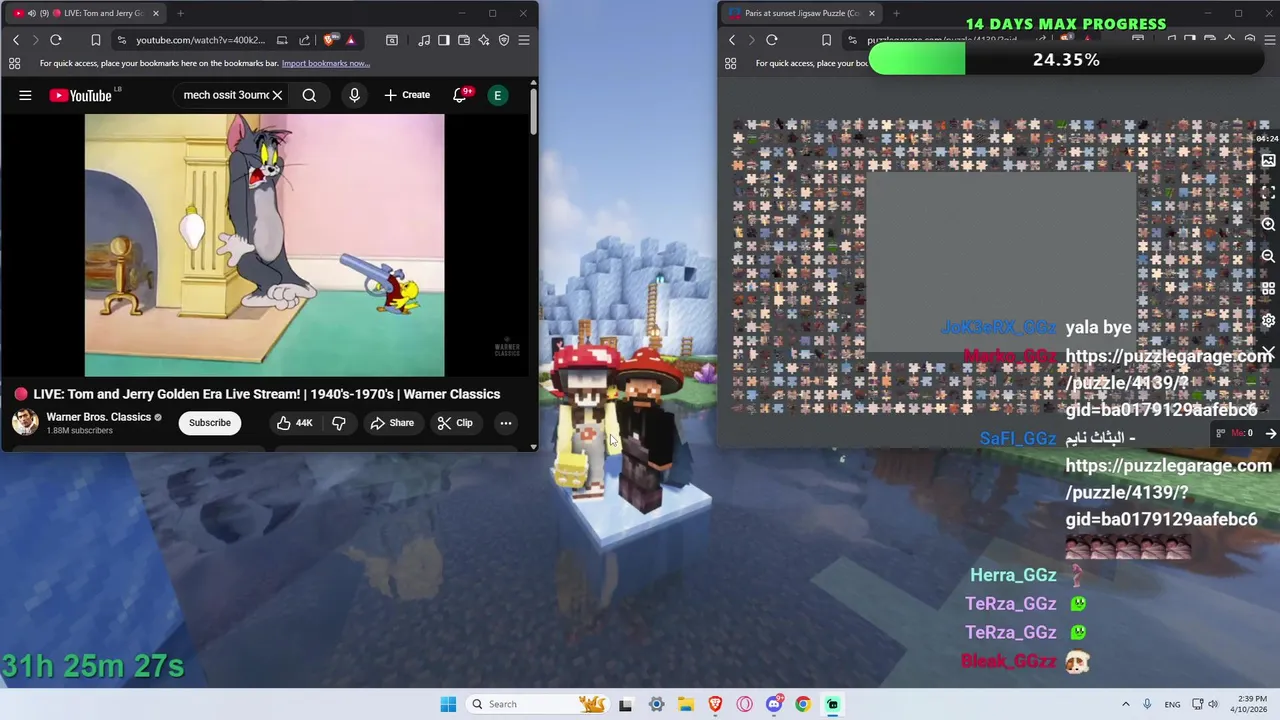Image resolution: width=1280 pixels, height=720 pixels.
Task: Click puzzle zoom-out magnifier icon
Action: pos(1268,257)
